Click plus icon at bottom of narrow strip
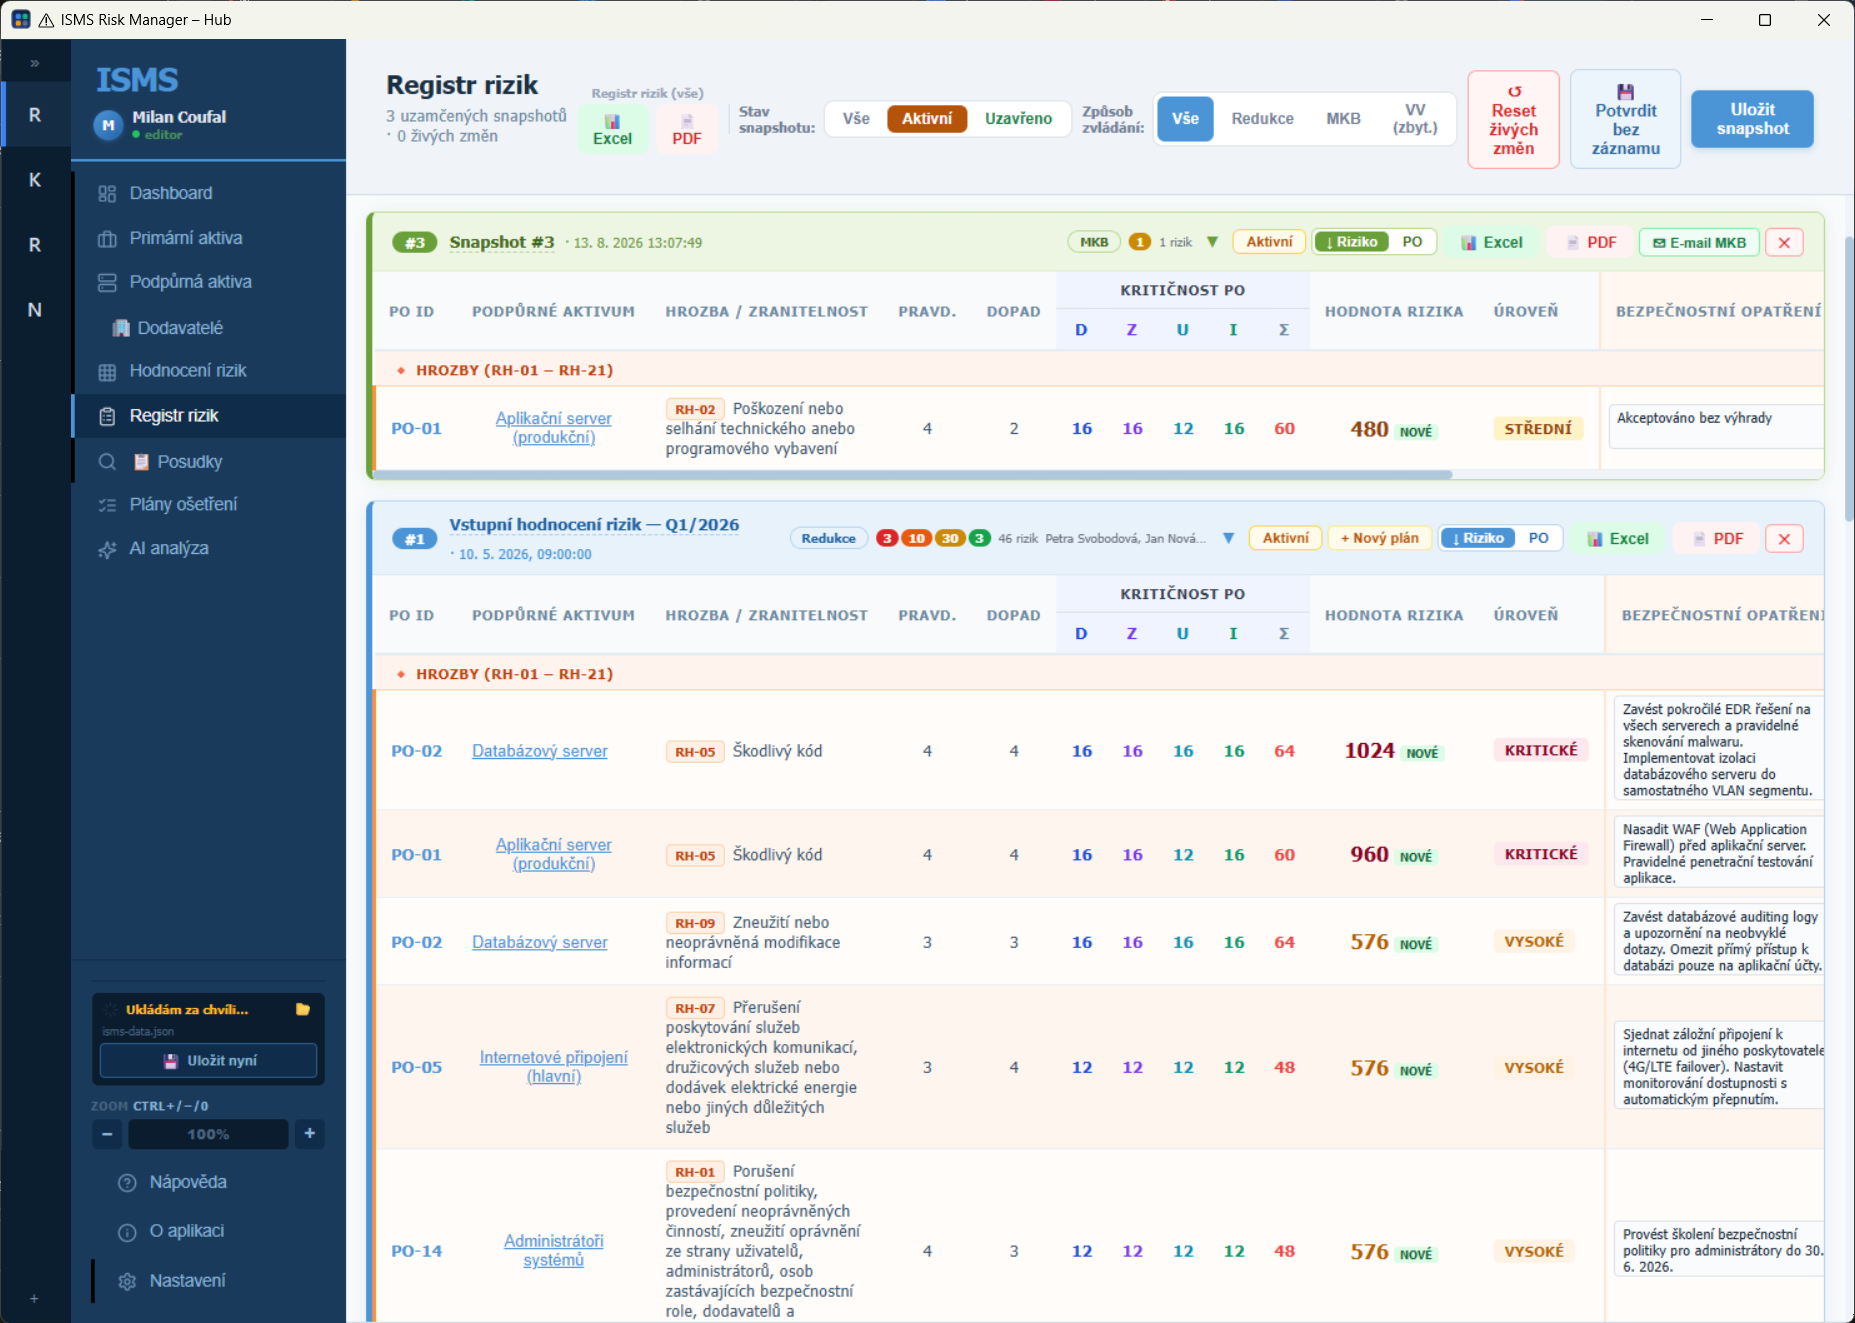The height and width of the screenshot is (1323, 1855). (x=34, y=1298)
